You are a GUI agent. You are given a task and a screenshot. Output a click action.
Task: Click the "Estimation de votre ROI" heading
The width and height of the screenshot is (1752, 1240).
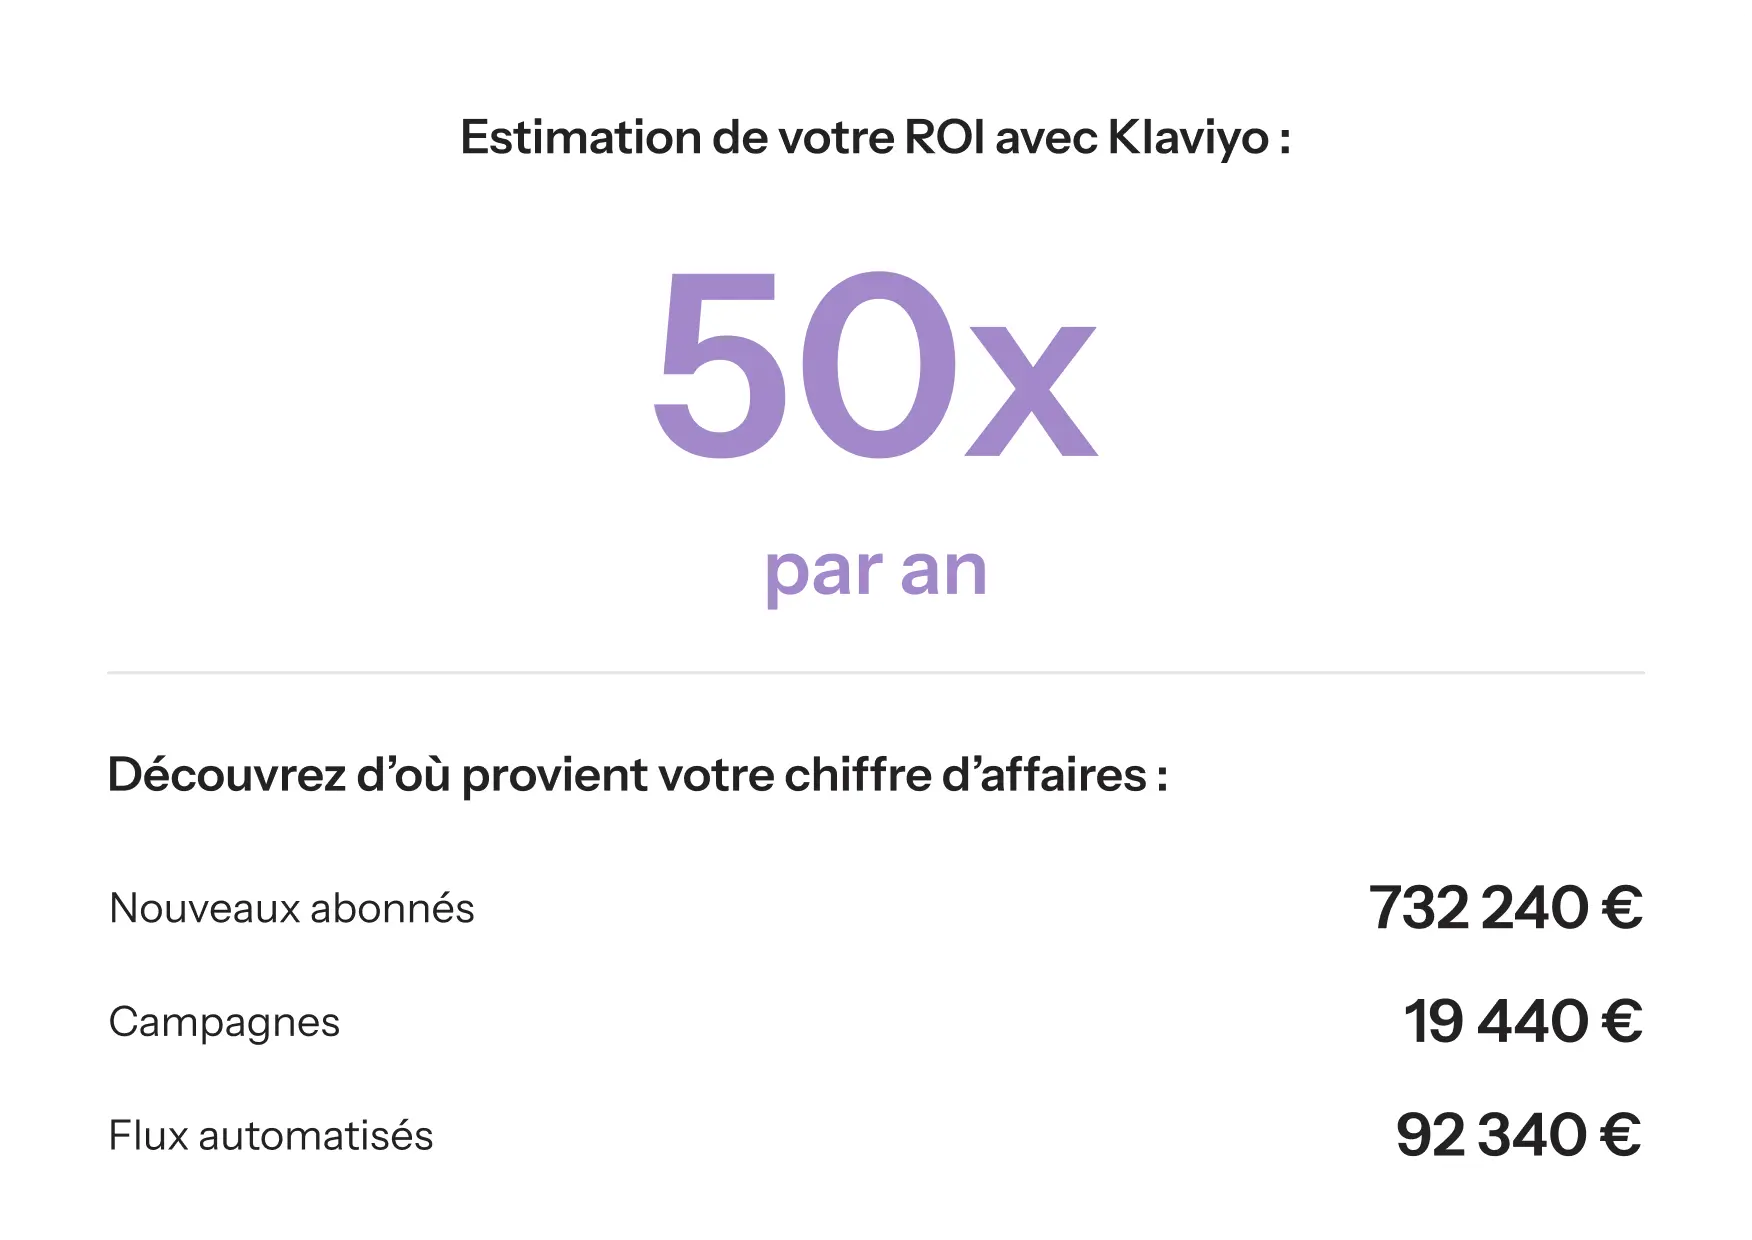[x=875, y=139]
